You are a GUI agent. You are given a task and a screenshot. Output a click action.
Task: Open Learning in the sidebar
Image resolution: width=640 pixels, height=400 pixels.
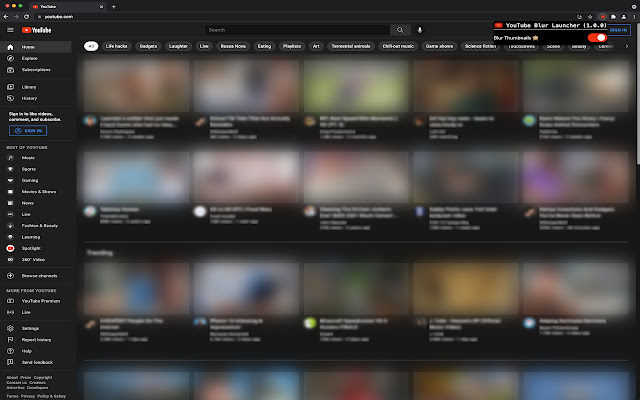[x=36, y=237]
